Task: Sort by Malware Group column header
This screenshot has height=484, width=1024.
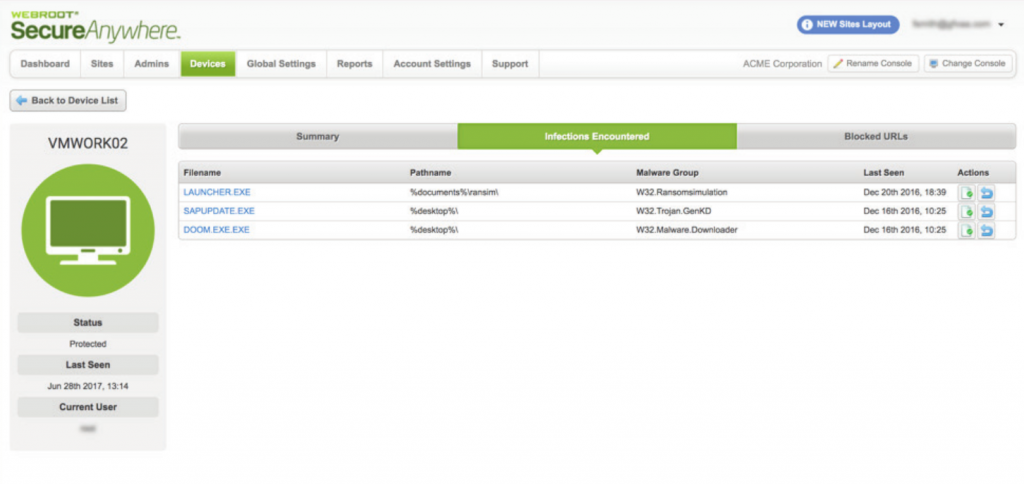Action: (x=667, y=173)
